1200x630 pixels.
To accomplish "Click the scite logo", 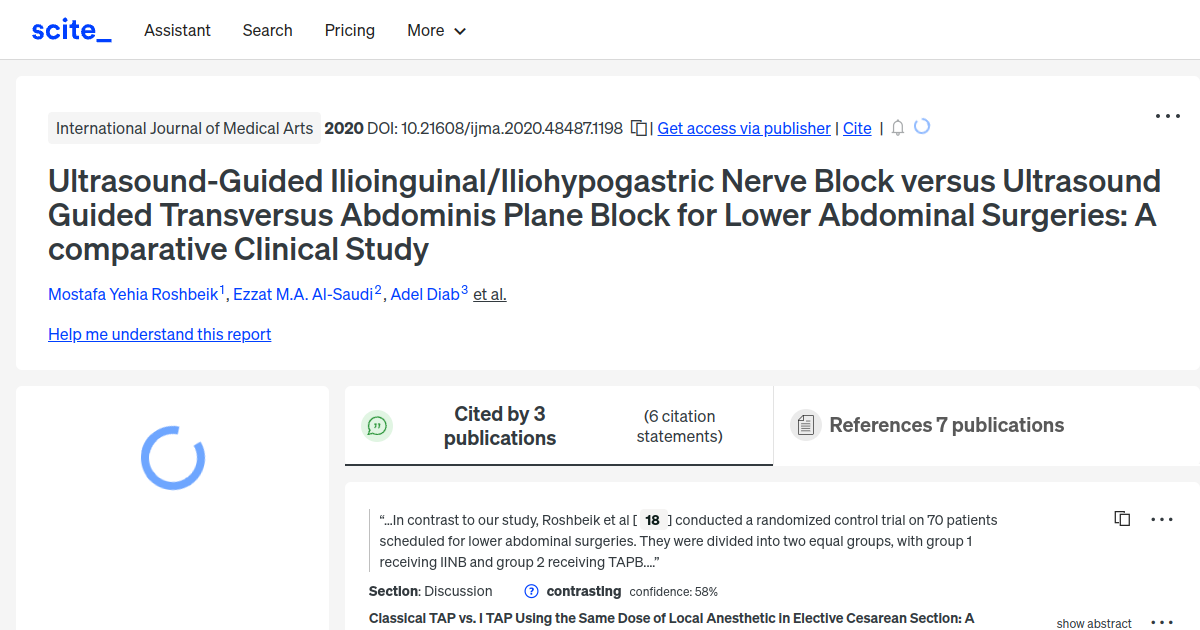I will (70, 29).
